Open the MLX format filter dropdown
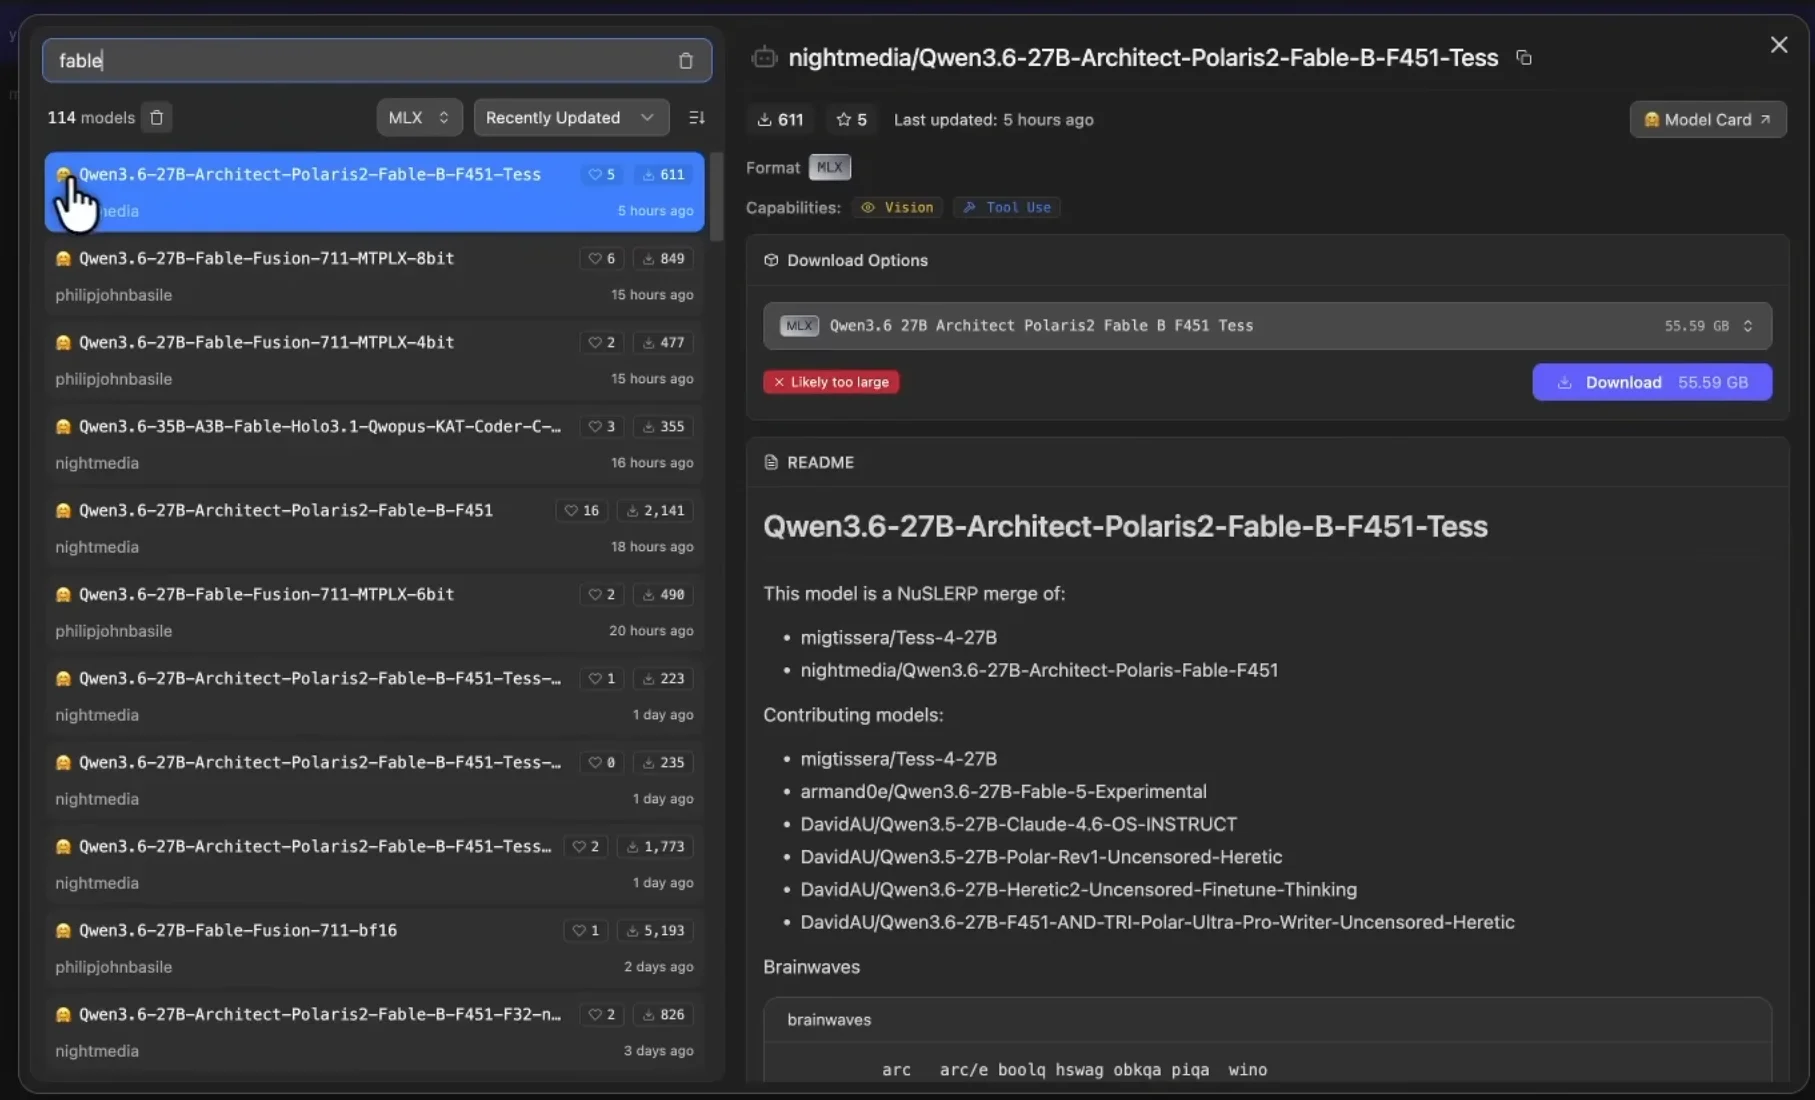The width and height of the screenshot is (1815, 1100). click(x=419, y=118)
